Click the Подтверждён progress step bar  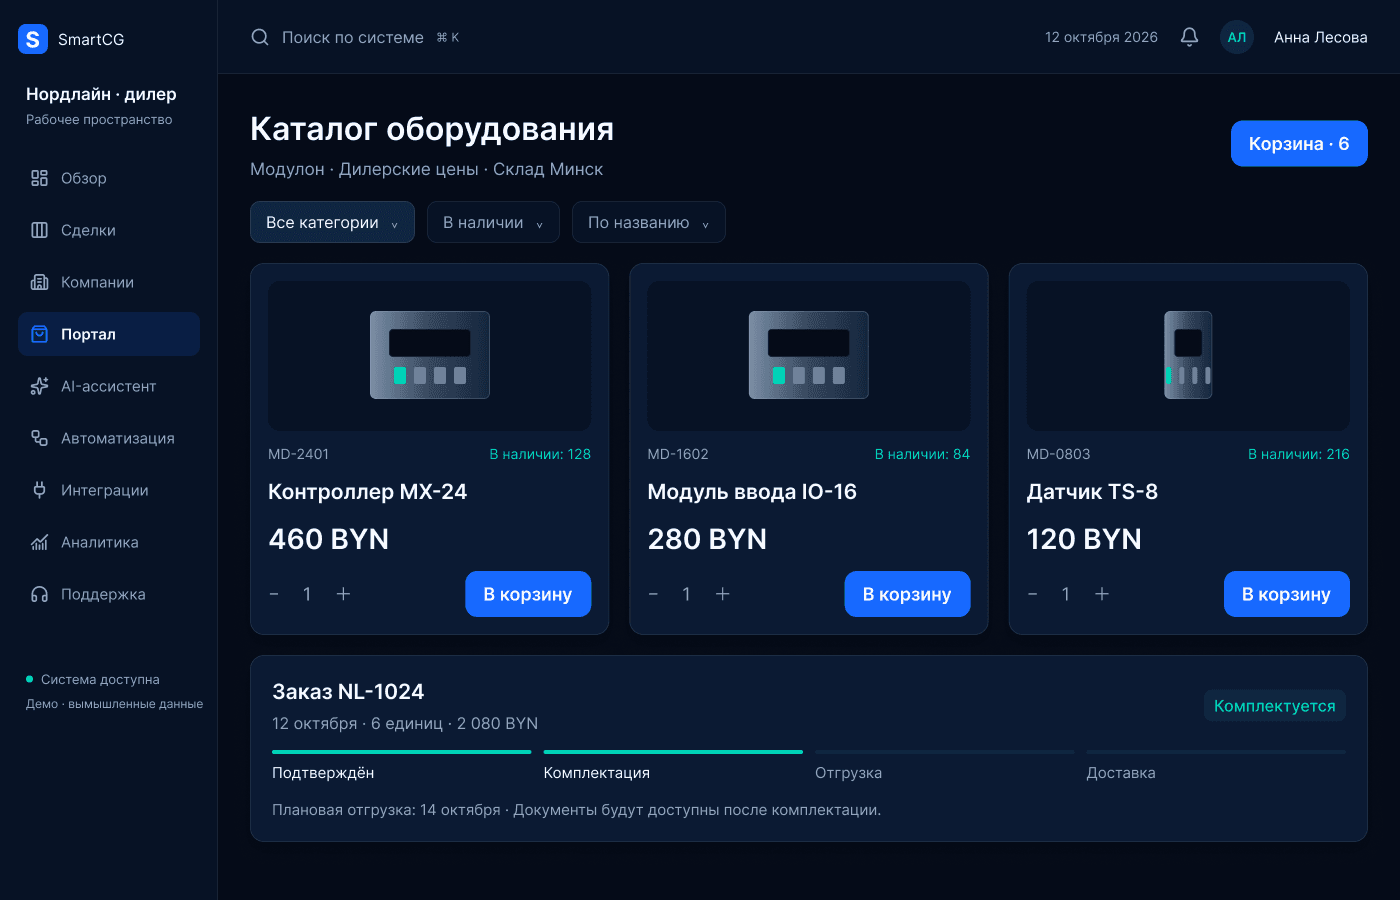[x=402, y=752]
